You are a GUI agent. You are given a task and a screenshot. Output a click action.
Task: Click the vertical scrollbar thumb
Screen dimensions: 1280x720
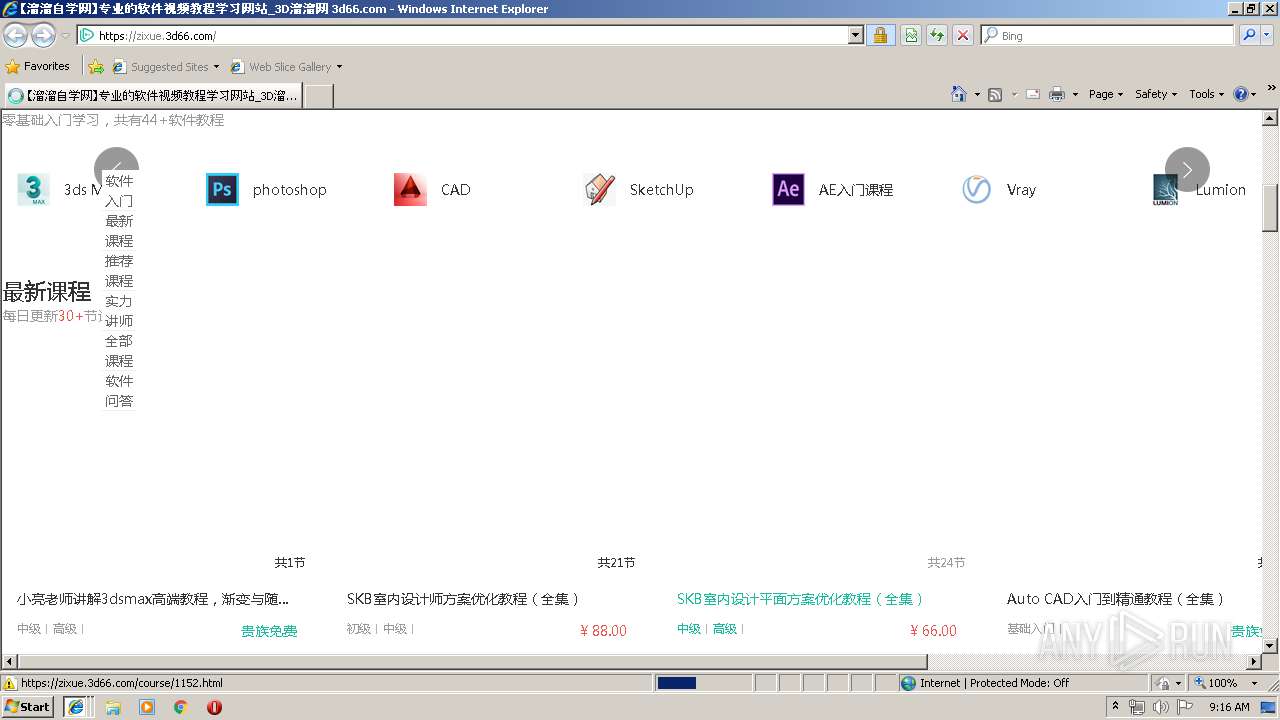coord(1270,208)
